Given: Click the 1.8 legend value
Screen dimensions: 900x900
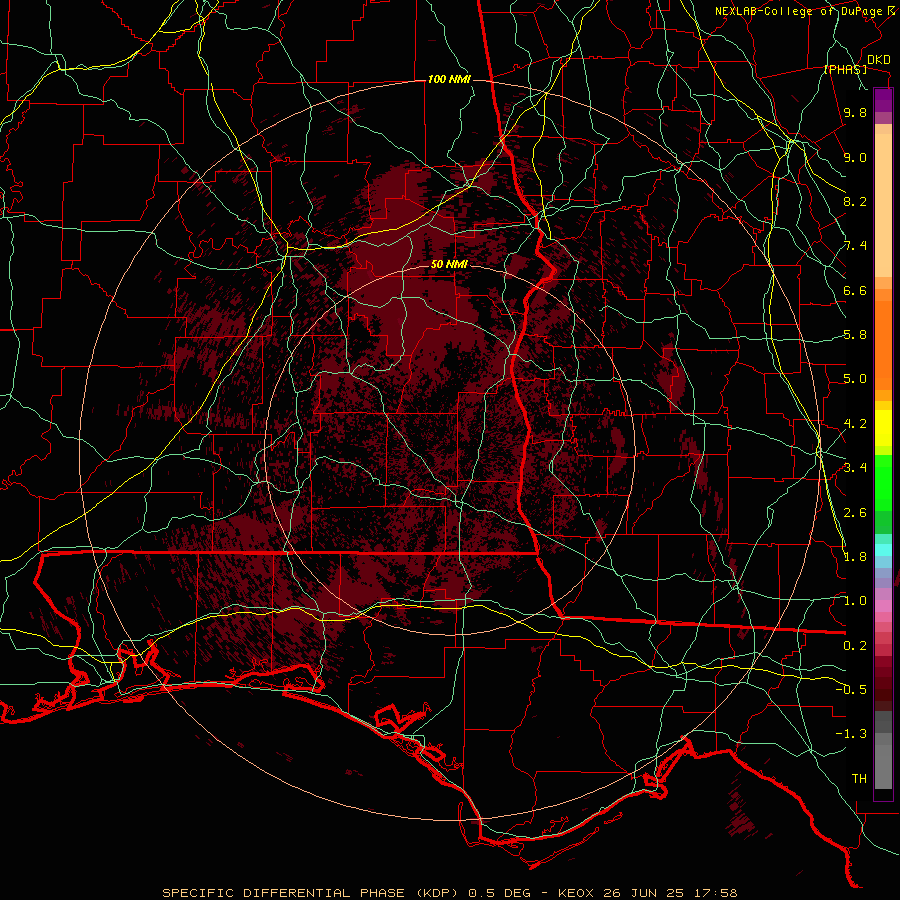Looking at the screenshot, I should click(x=855, y=557).
